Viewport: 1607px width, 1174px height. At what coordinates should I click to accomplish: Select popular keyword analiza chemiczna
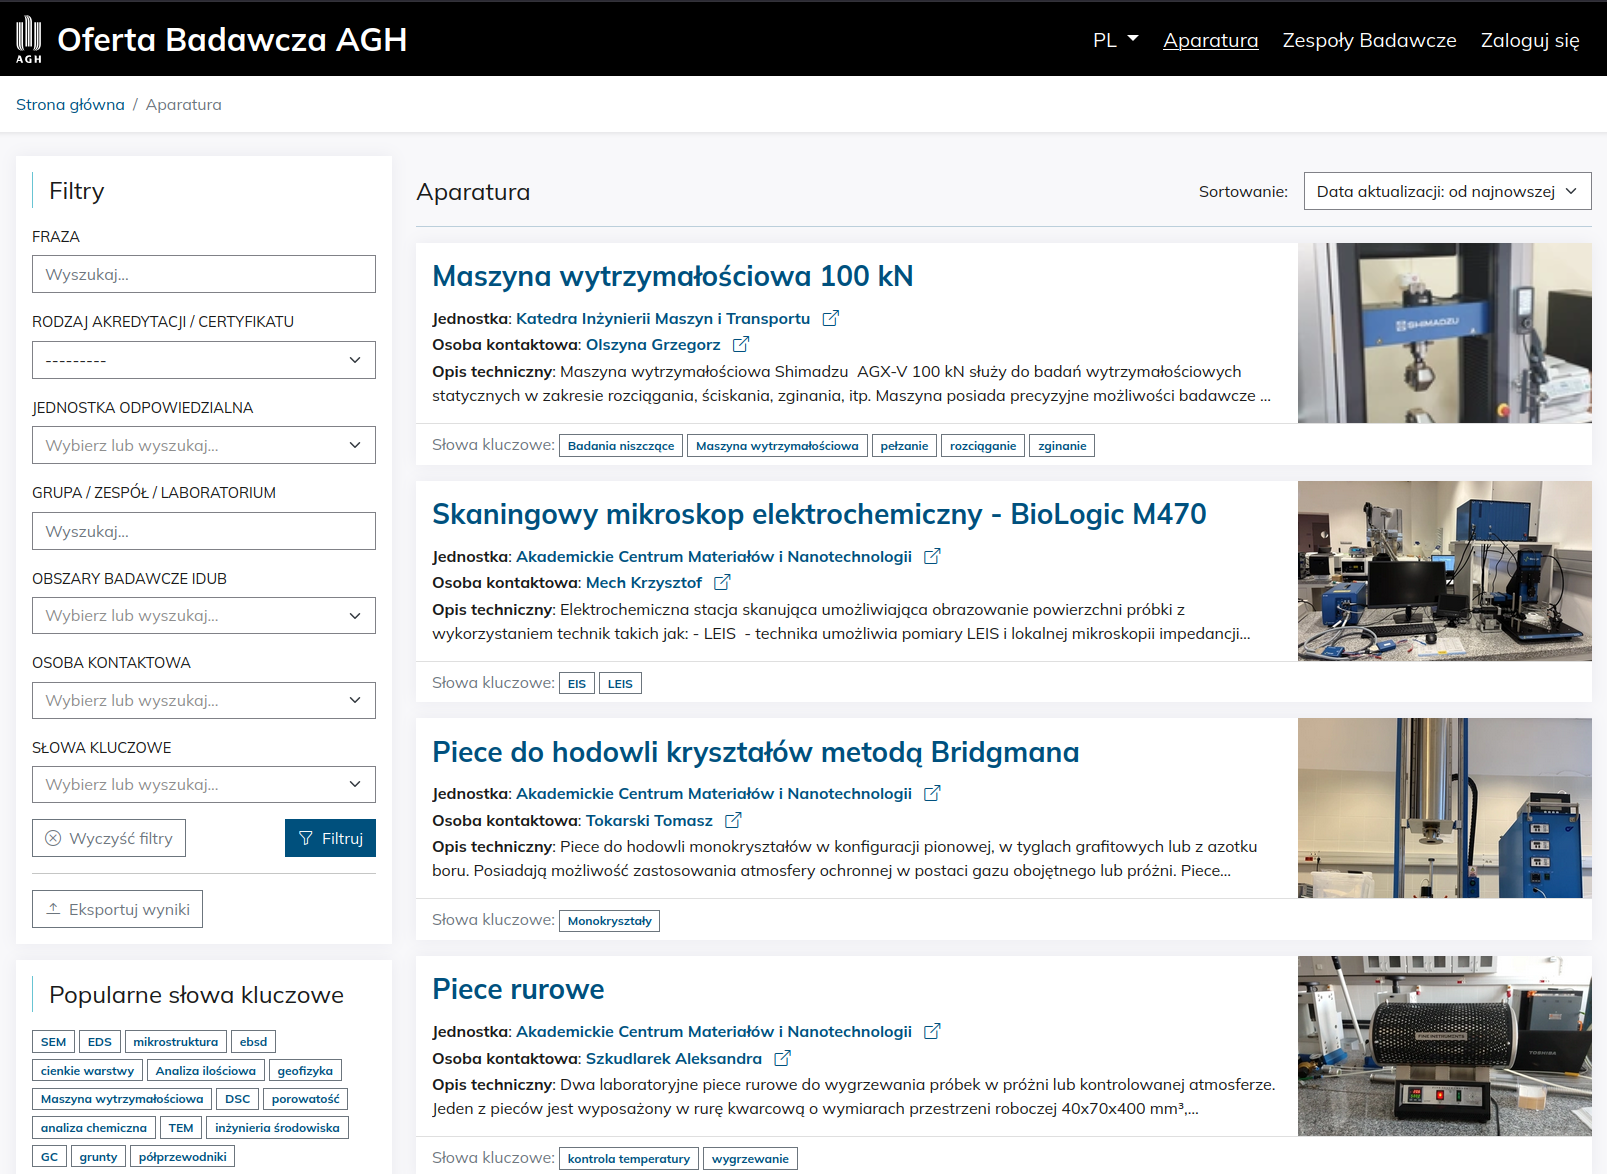pyautogui.click(x=94, y=1128)
